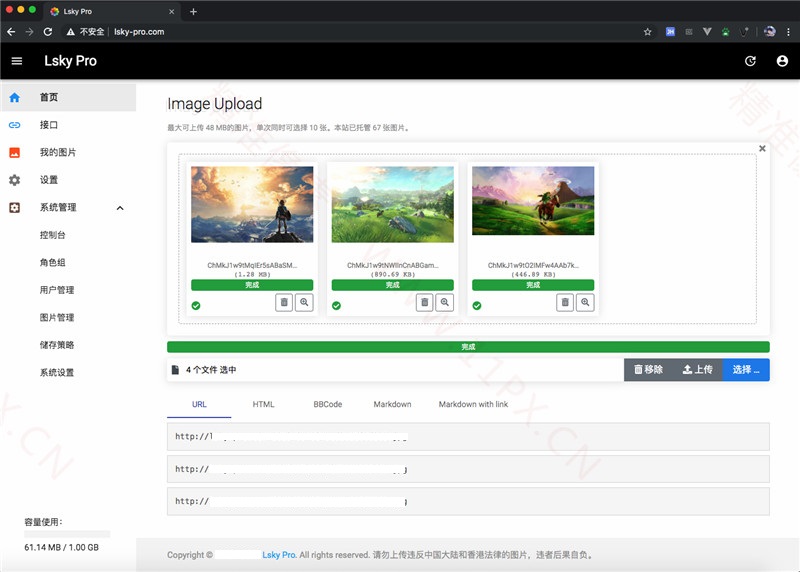The height and width of the screenshot is (572, 800).
Task: Click zoom icon on the third image
Action: [x=585, y=302]
